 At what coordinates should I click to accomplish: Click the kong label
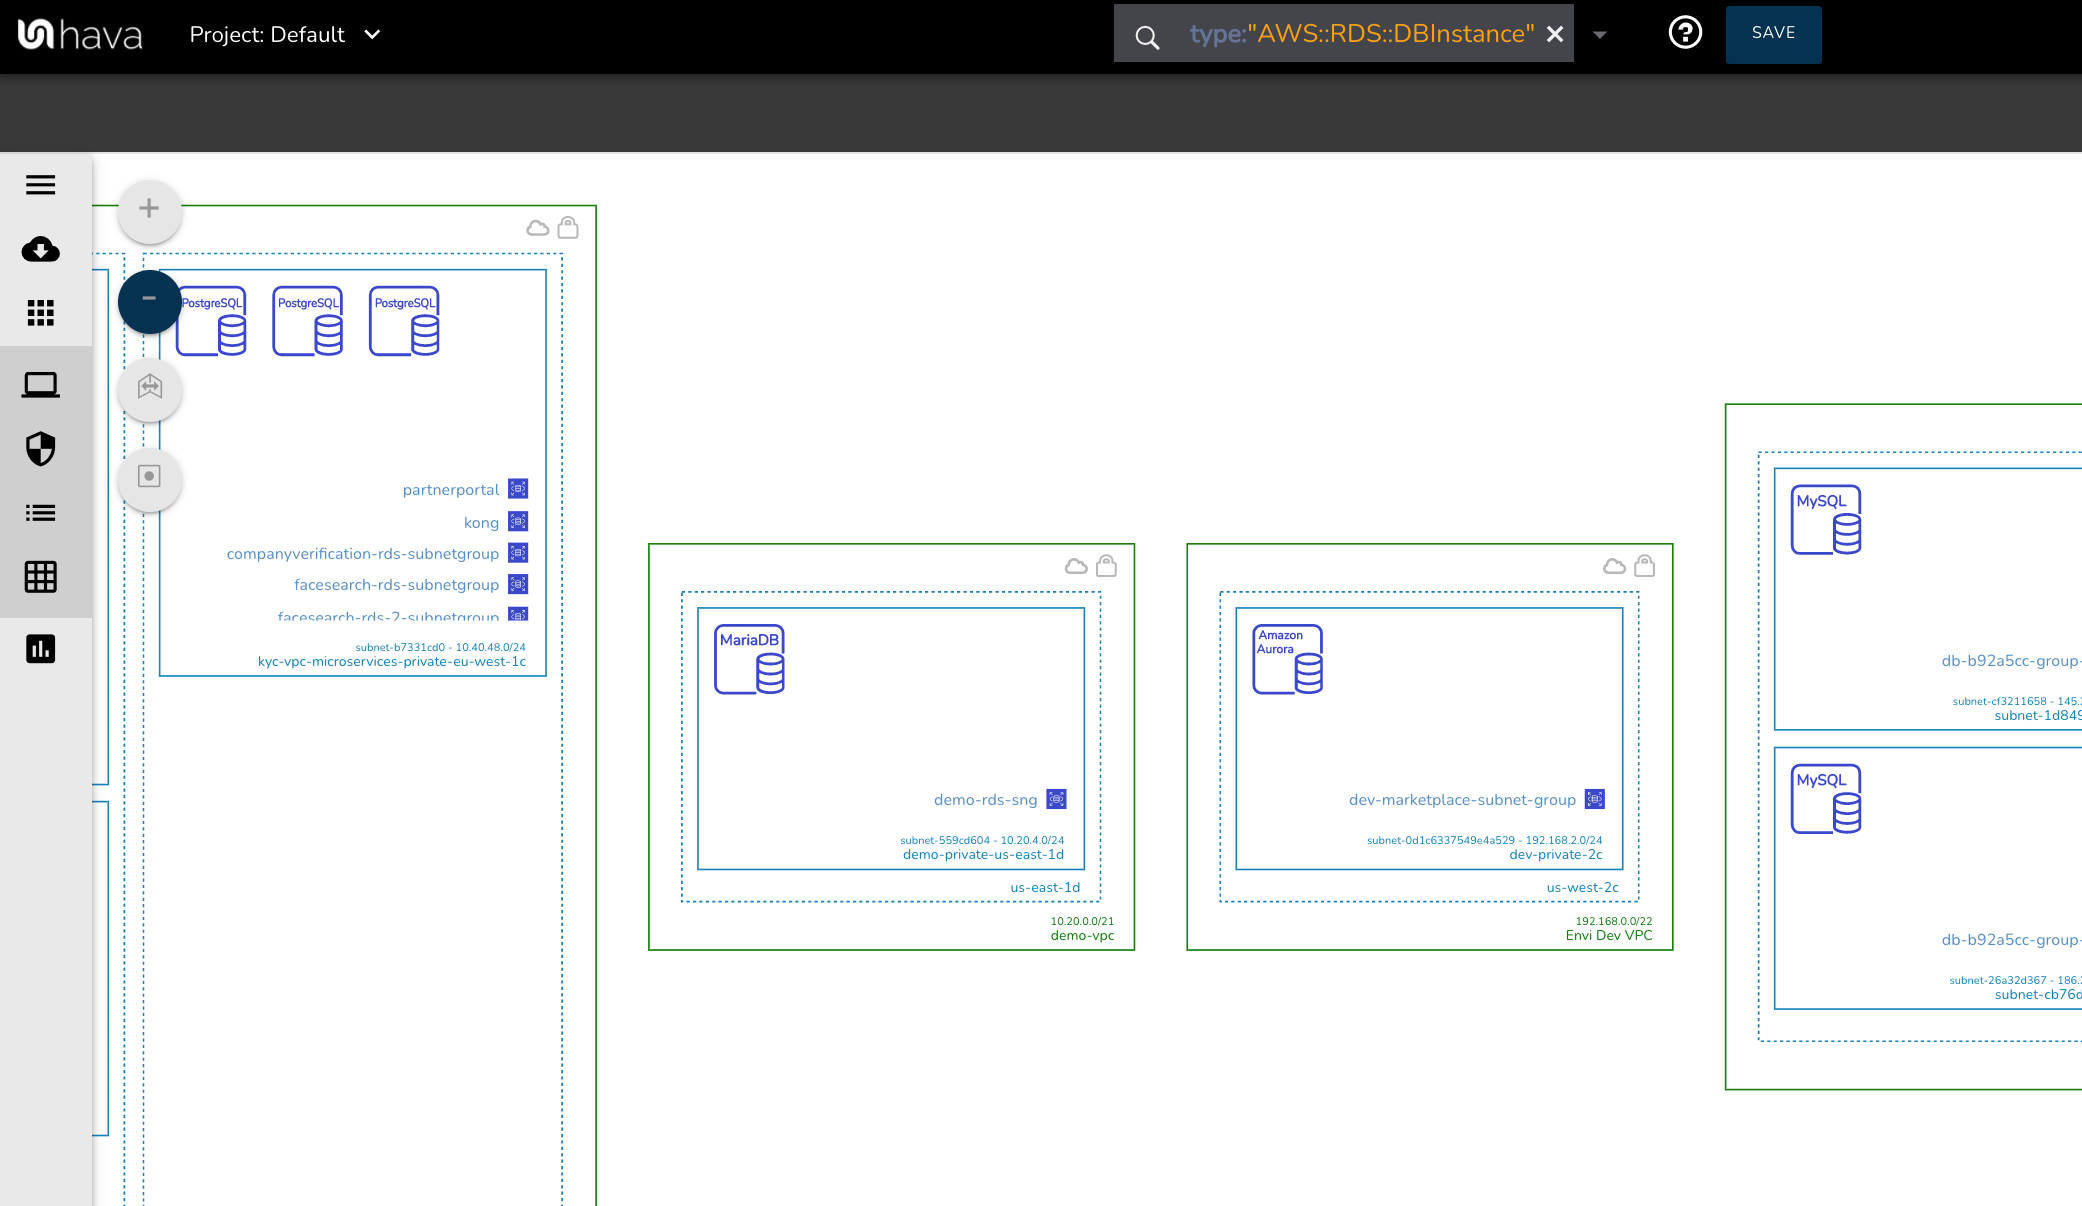tap(481, 523)
